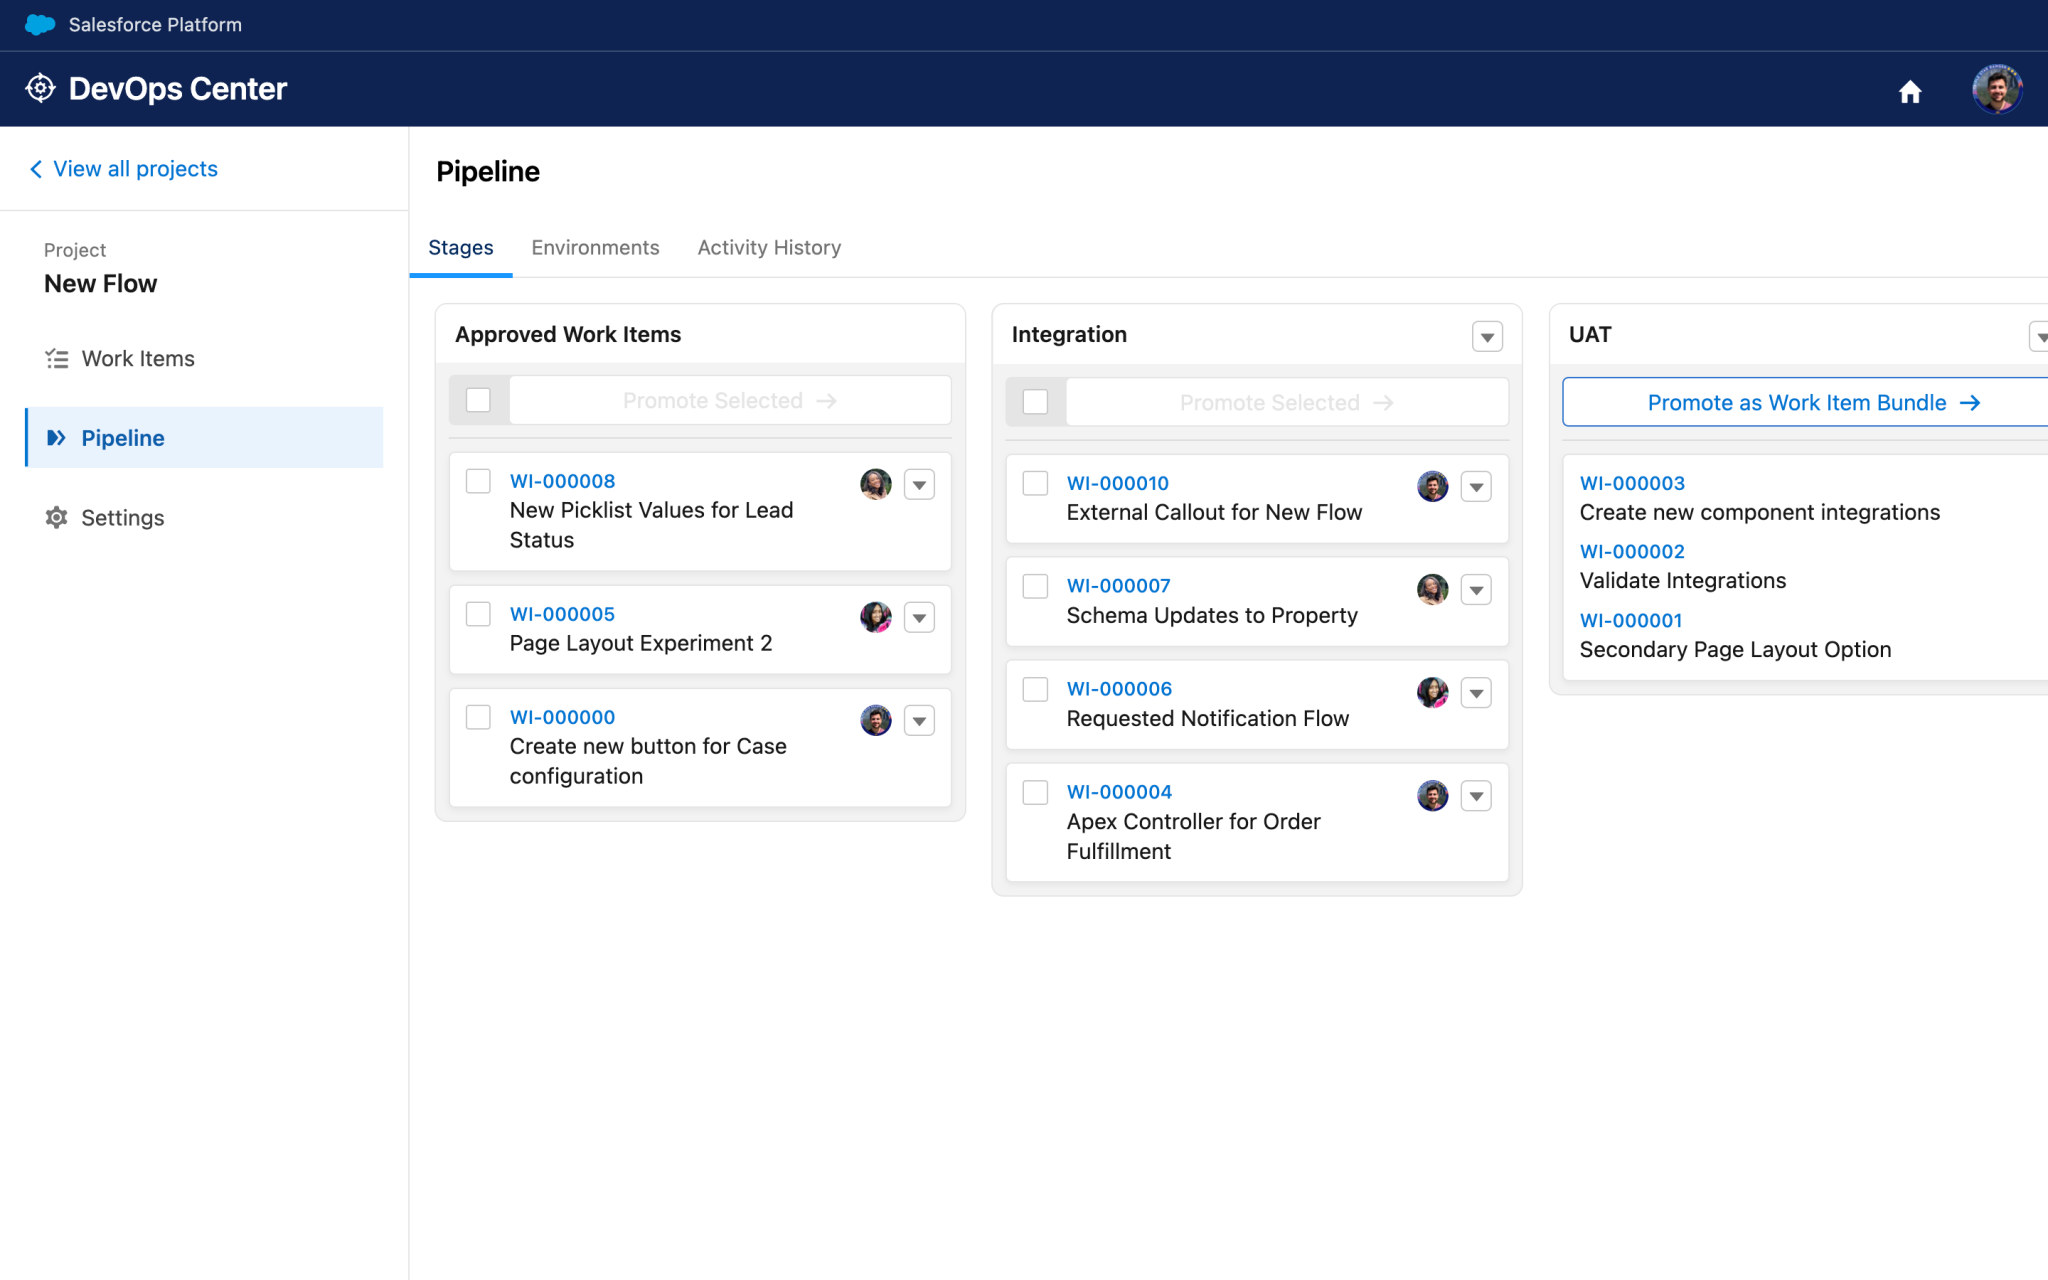
Task: Expand dropdown for WI-000008 actions
Action: [x=919, y=485]
